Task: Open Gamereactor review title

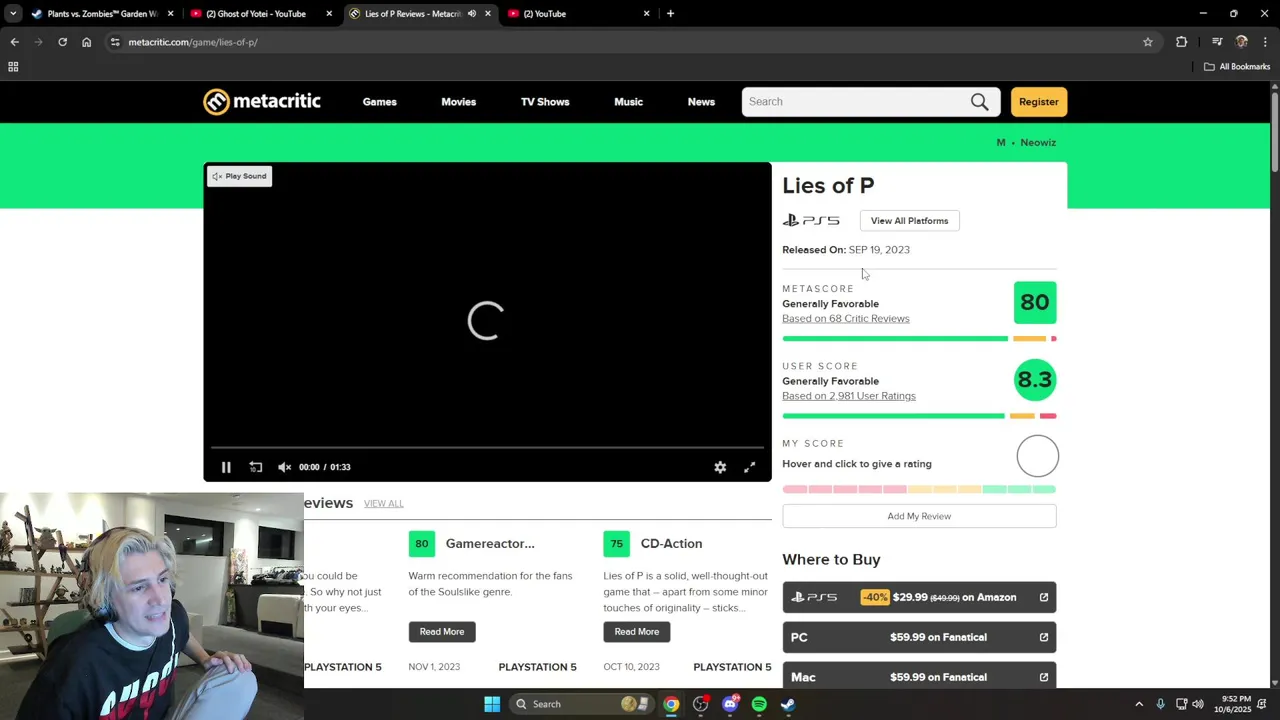Action: point(490,544)
